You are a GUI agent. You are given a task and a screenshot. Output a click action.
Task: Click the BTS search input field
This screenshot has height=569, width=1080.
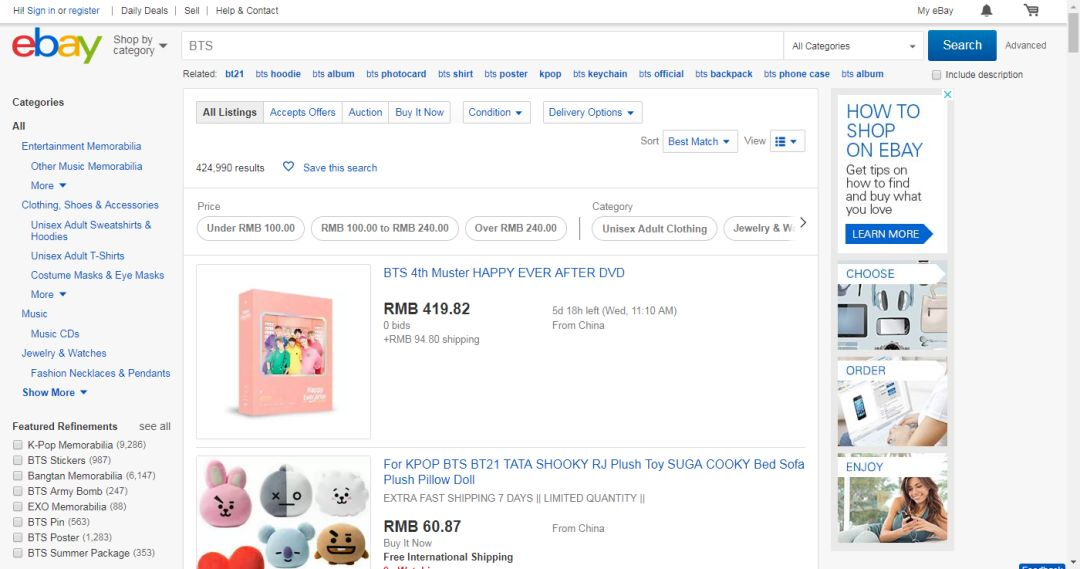click(480, 46)
